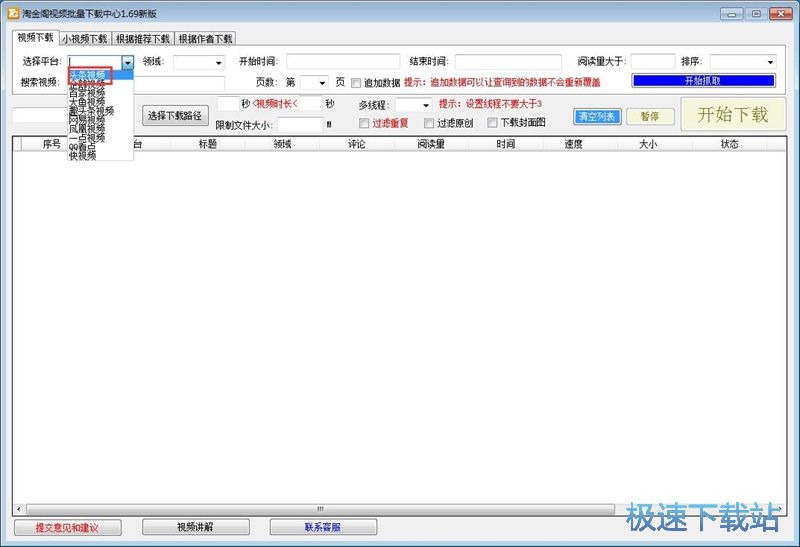Toggle the 过滤原创 checkbox

[429, 123]
